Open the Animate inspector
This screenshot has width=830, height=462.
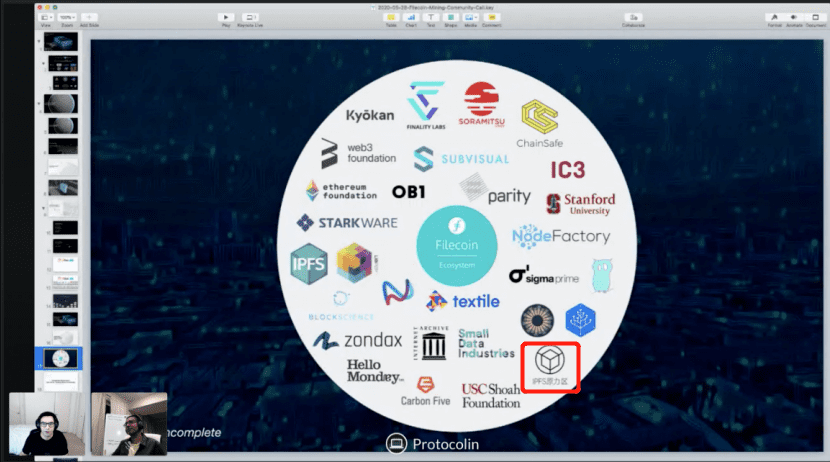pos(794,17)
